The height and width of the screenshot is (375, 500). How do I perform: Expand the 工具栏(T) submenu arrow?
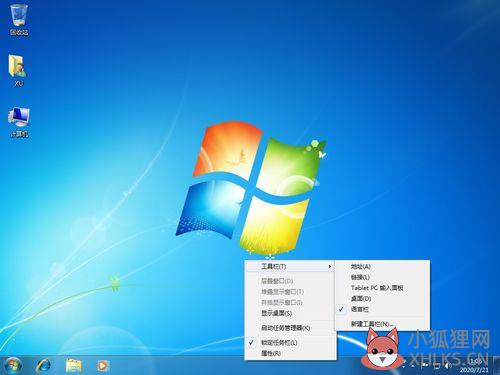(x=329, y=266)
